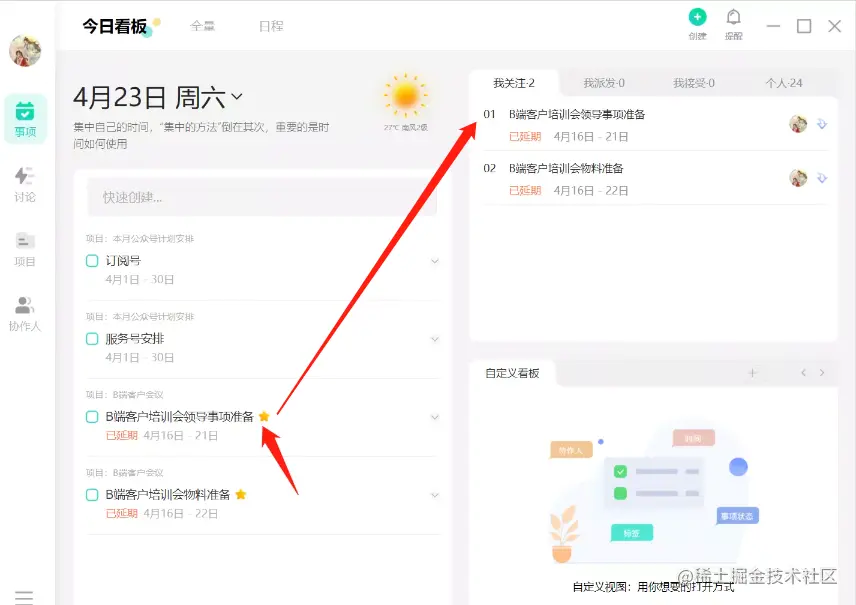Click blue arrow icon on followed item 01
The image size is (856, 605).
point(822,124)
